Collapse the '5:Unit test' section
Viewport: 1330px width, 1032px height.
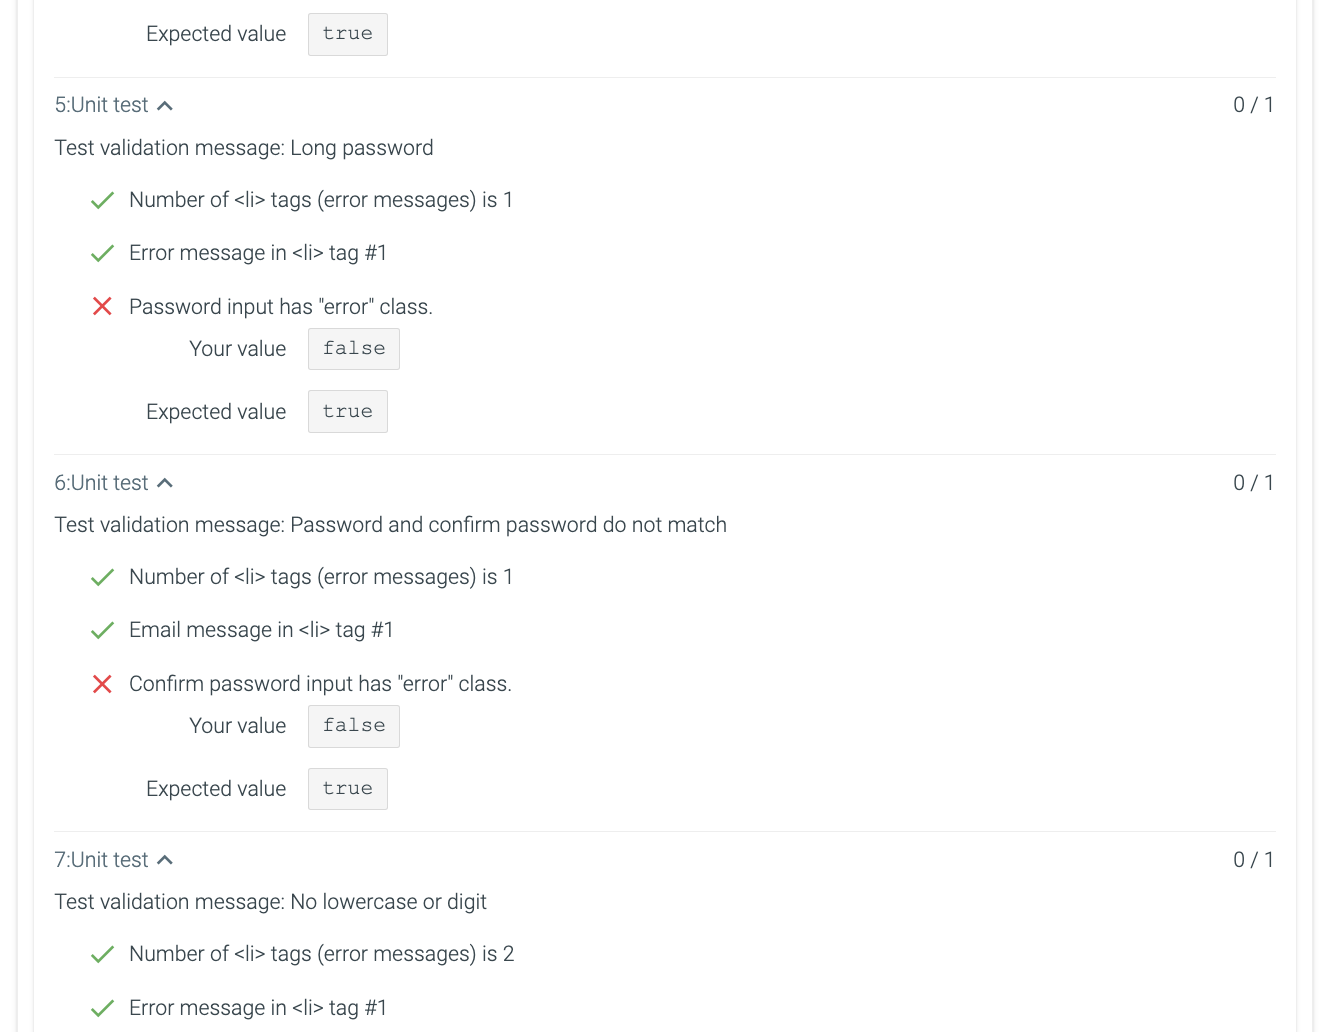pos(166,104)
